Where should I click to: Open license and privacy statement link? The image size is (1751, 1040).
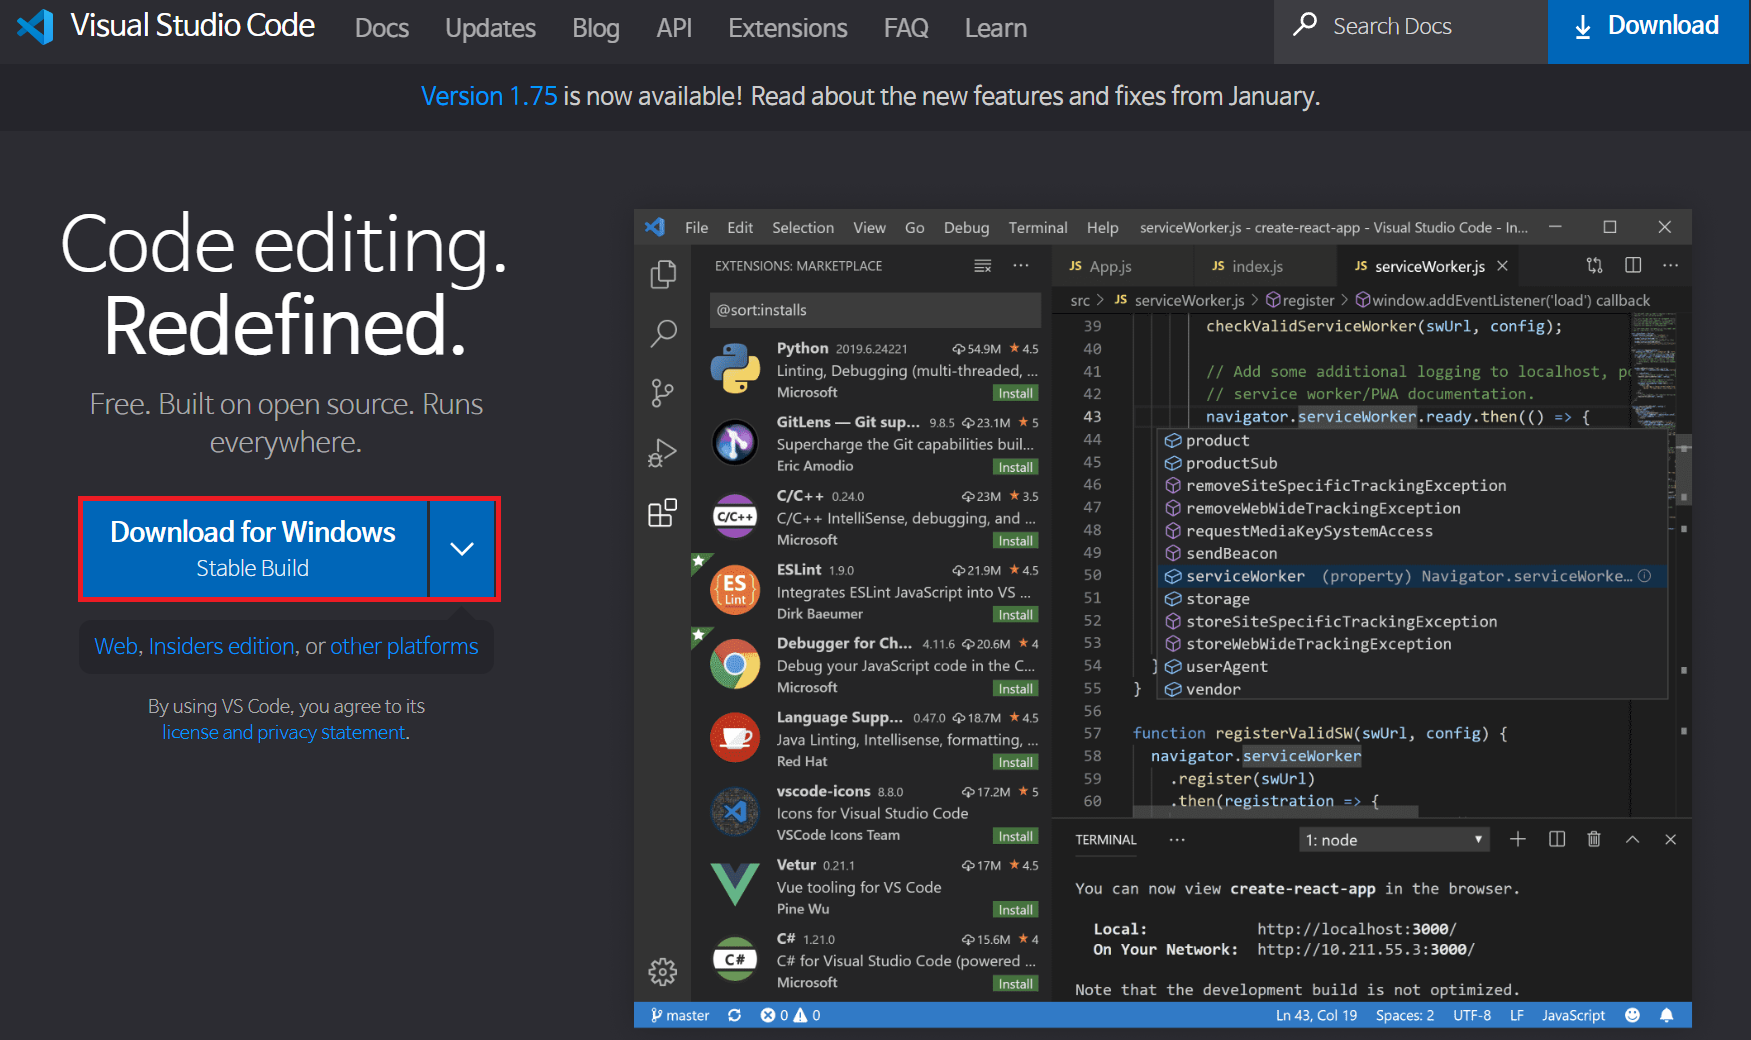click(284, 732)
